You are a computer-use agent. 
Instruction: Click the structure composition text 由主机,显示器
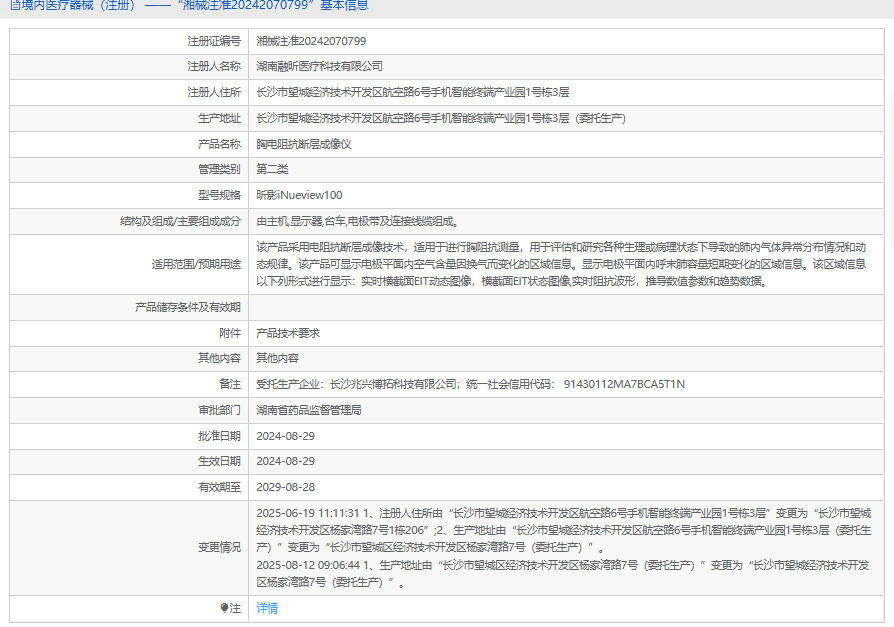357,221
